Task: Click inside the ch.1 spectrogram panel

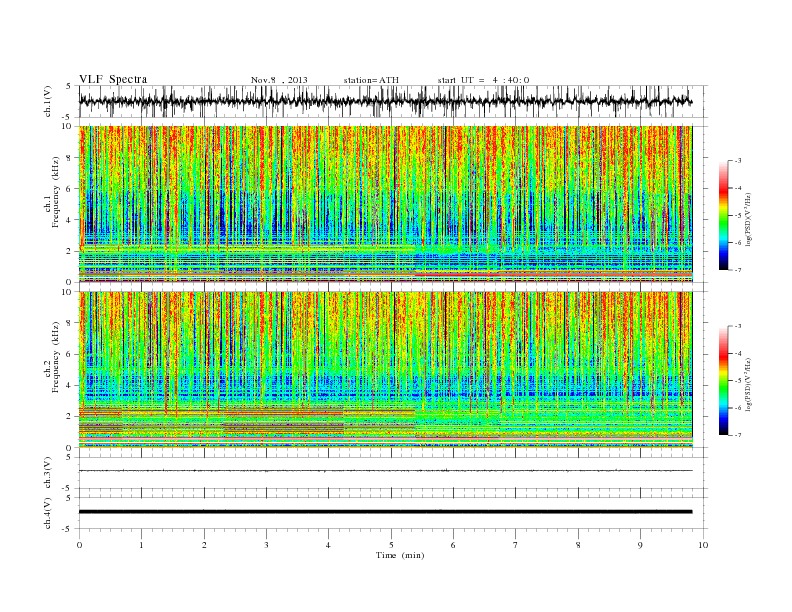Action: [x=385, y=204]
